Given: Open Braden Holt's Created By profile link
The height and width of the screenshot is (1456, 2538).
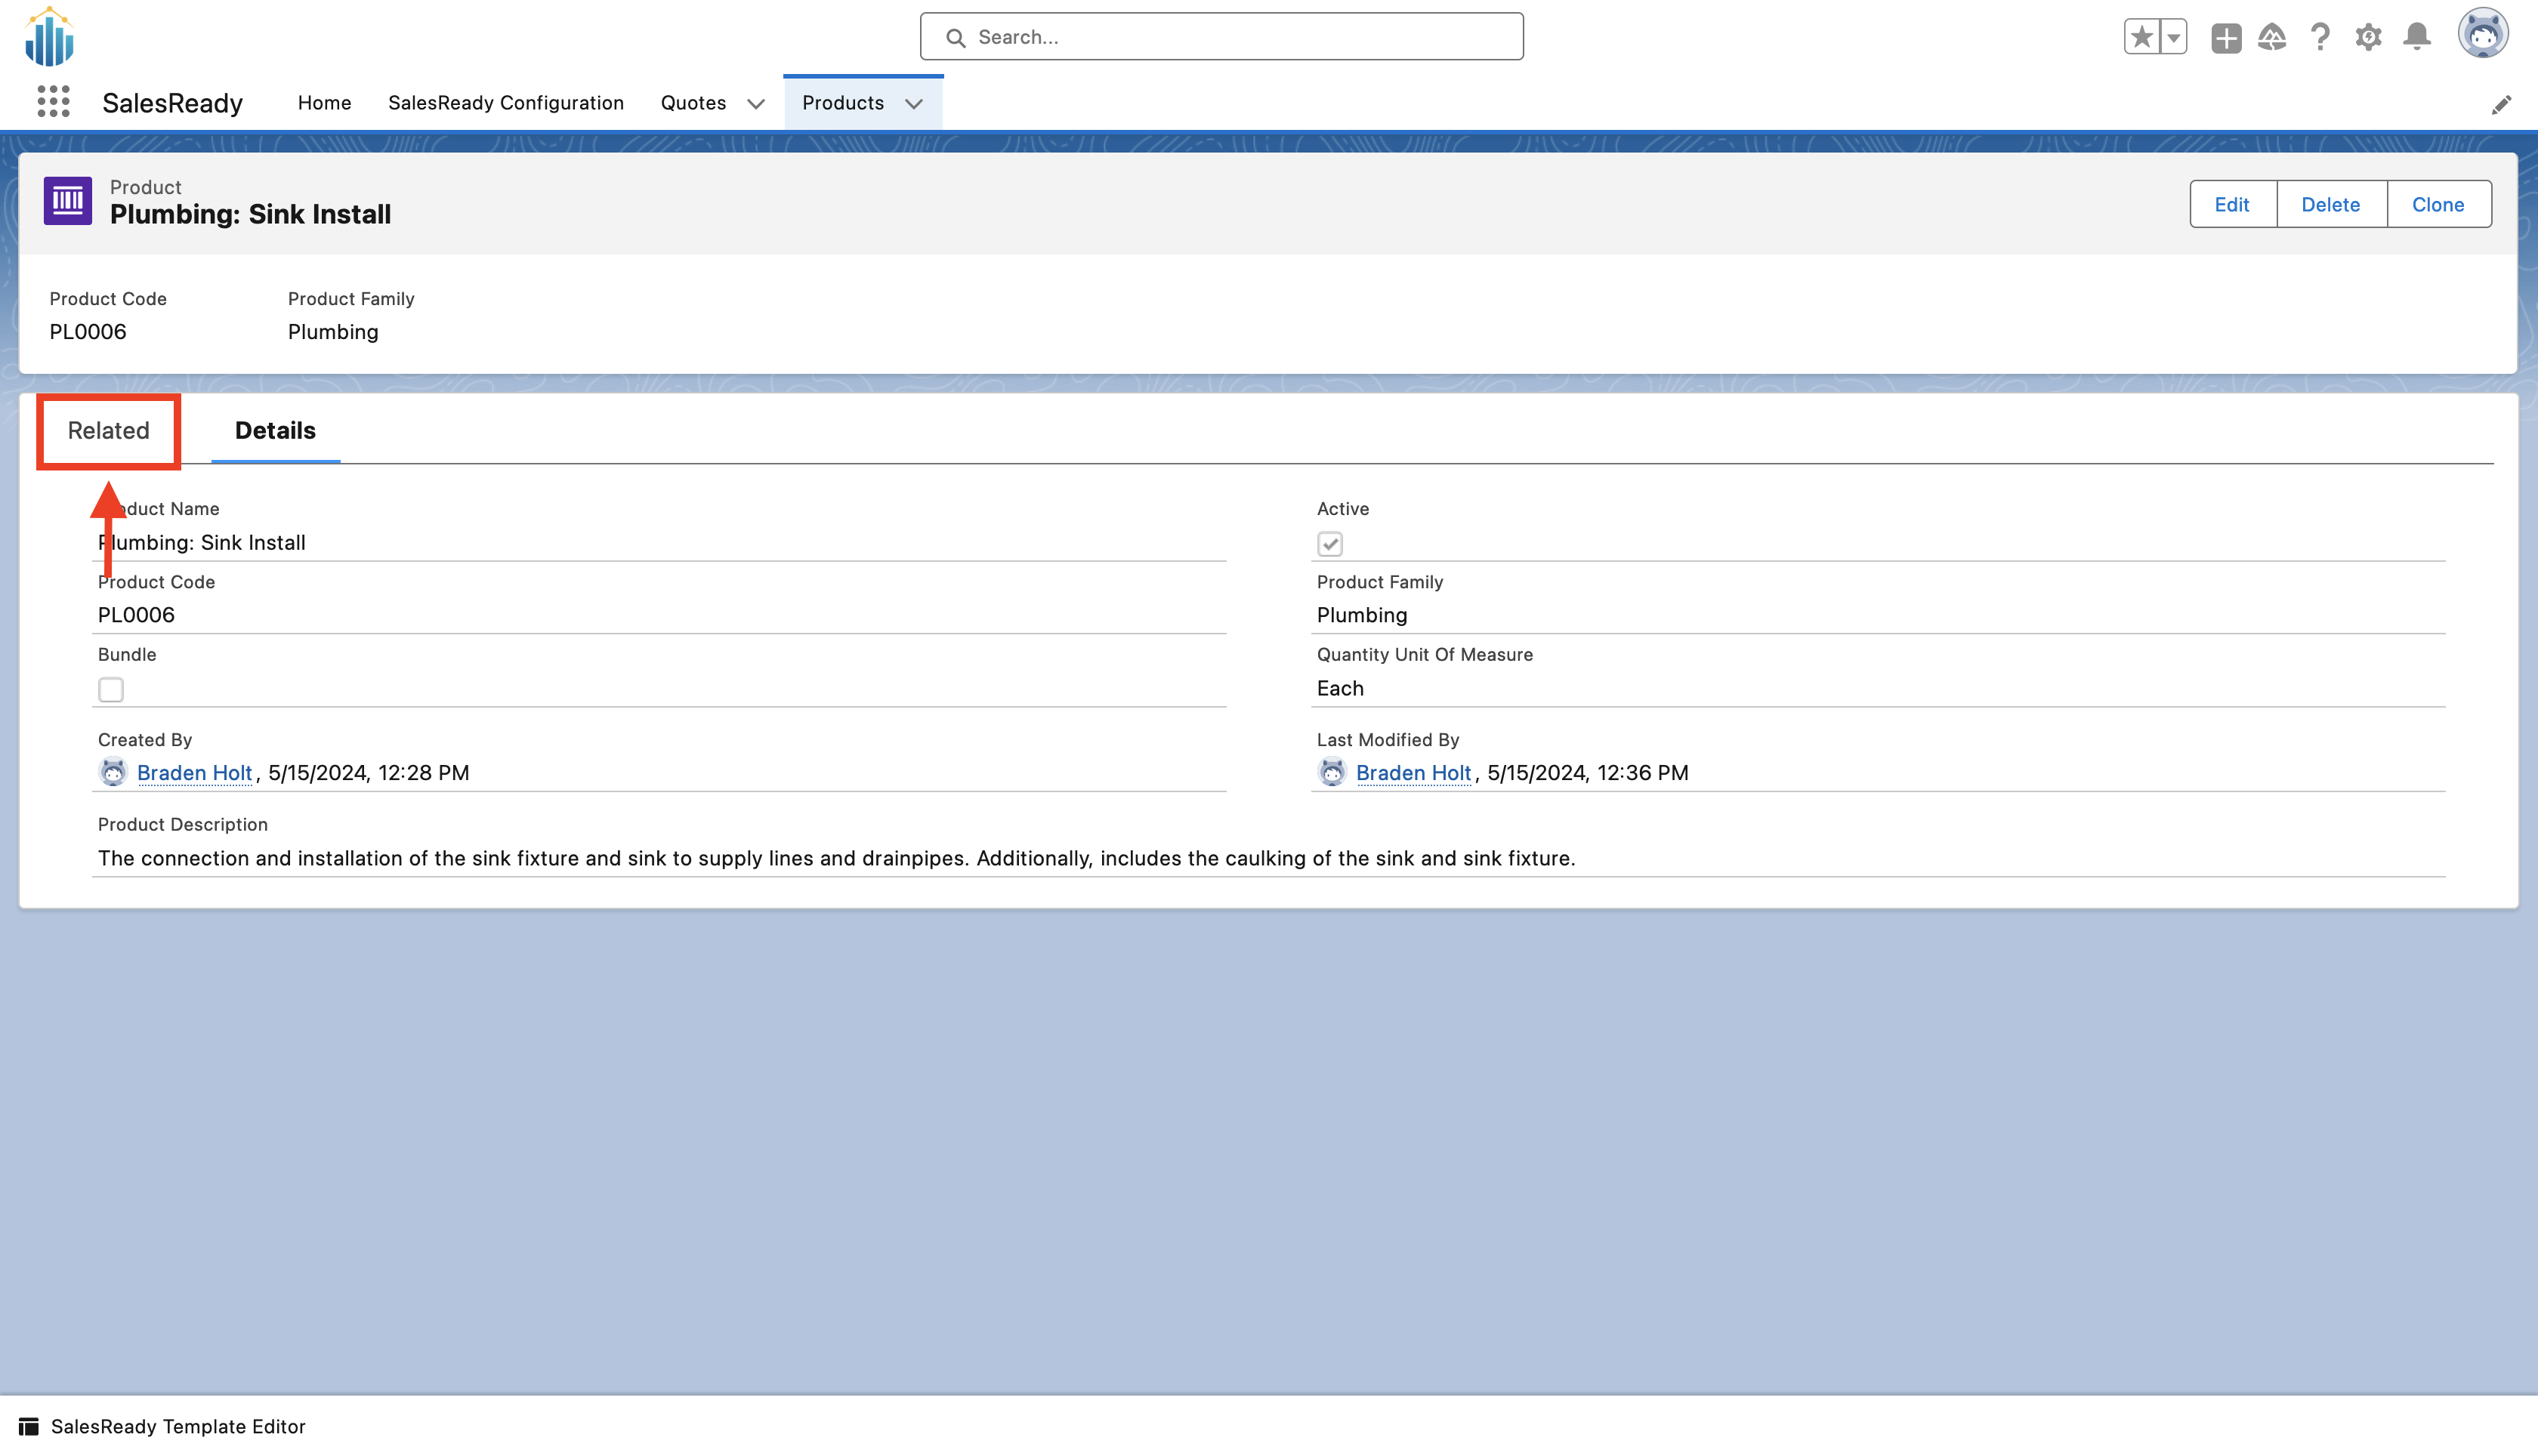Looking at the screenshot, I should (x=194, y=772).
